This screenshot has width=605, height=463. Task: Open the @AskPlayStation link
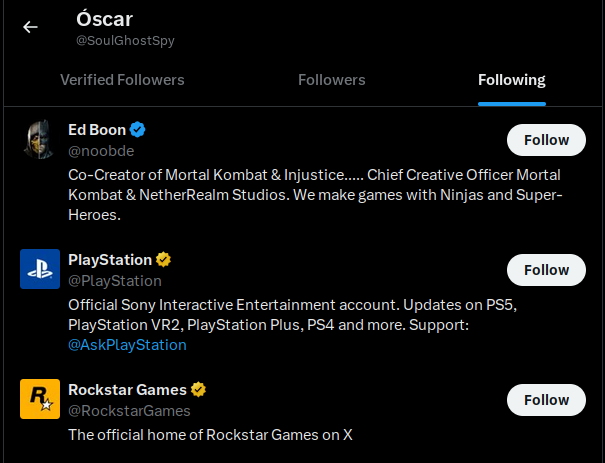(x=127, y=345)
